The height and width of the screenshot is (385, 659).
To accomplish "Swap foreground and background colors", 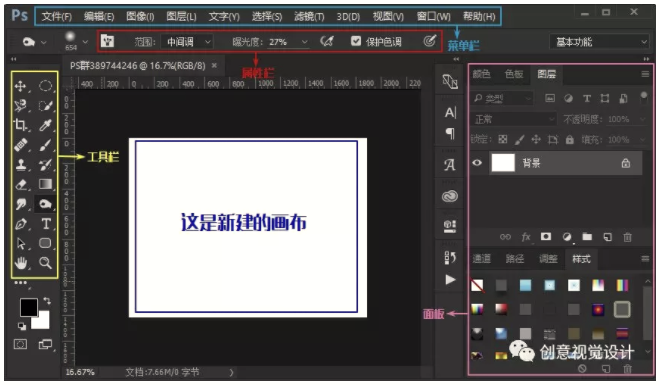I will click(47, 301).
